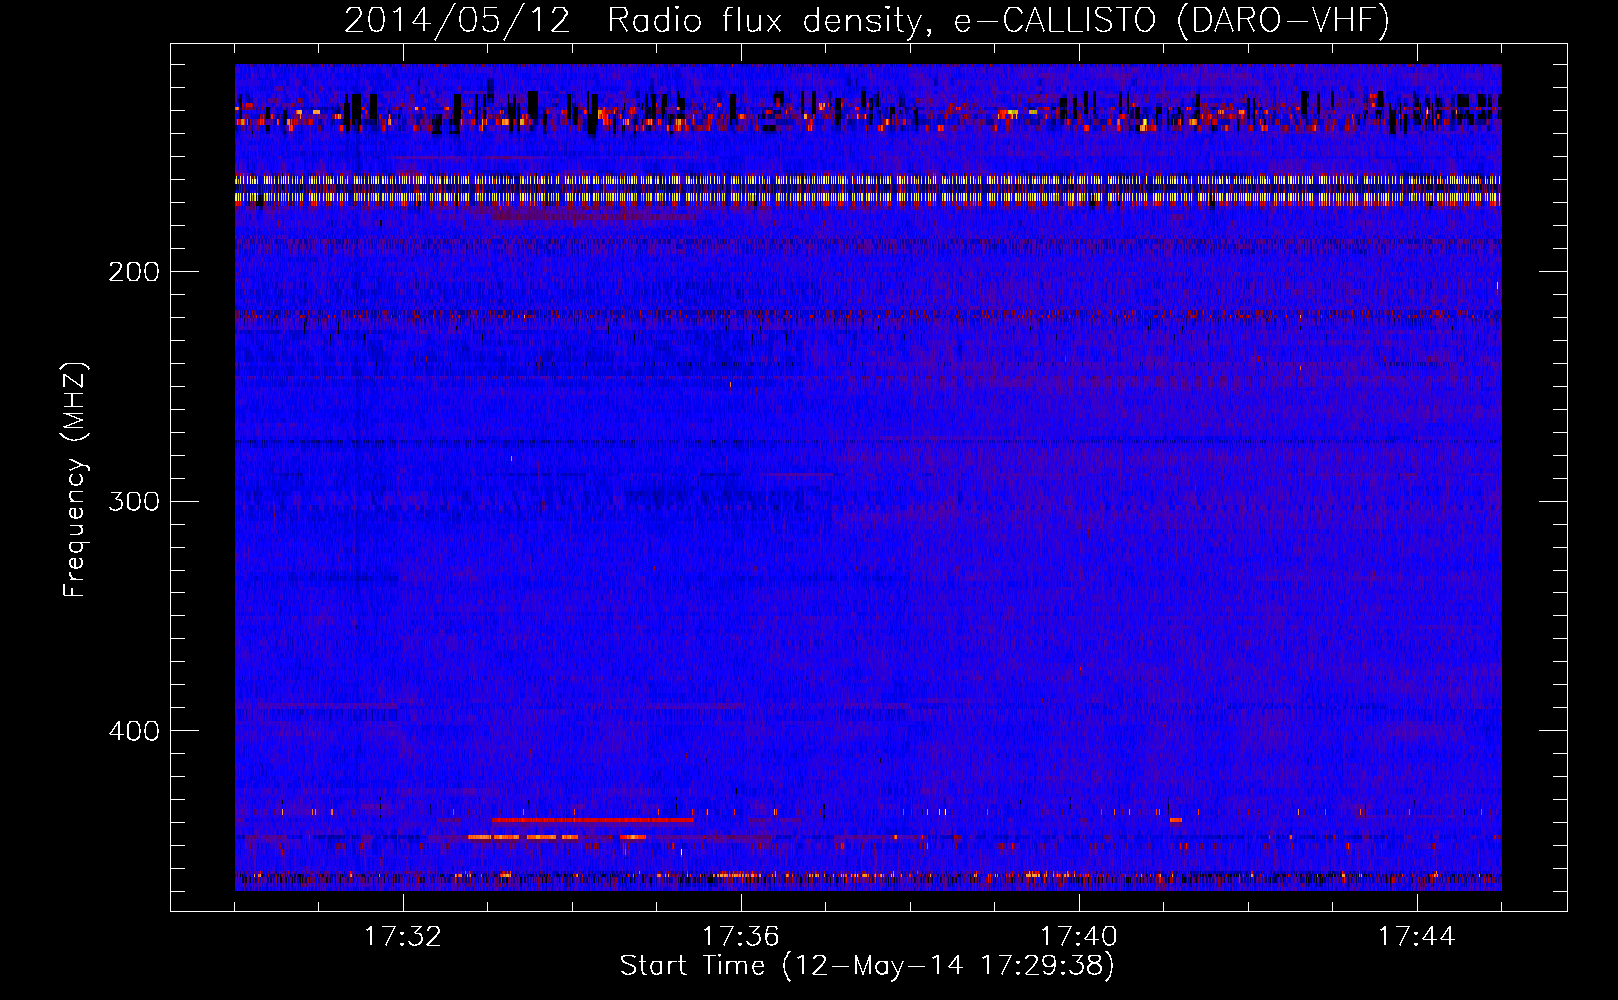This screenshot has height=1000, width=1618.
Task: Click the plot title '2014/05/12 Radio flux density'
Action: click(632, 20)
